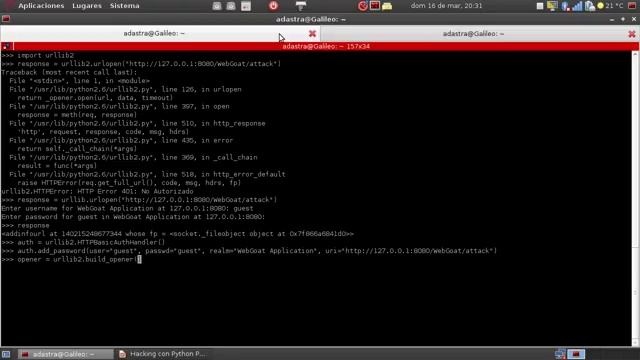Click the red round clock icon in top panel
640x360 pixels.
click(362, 6)
